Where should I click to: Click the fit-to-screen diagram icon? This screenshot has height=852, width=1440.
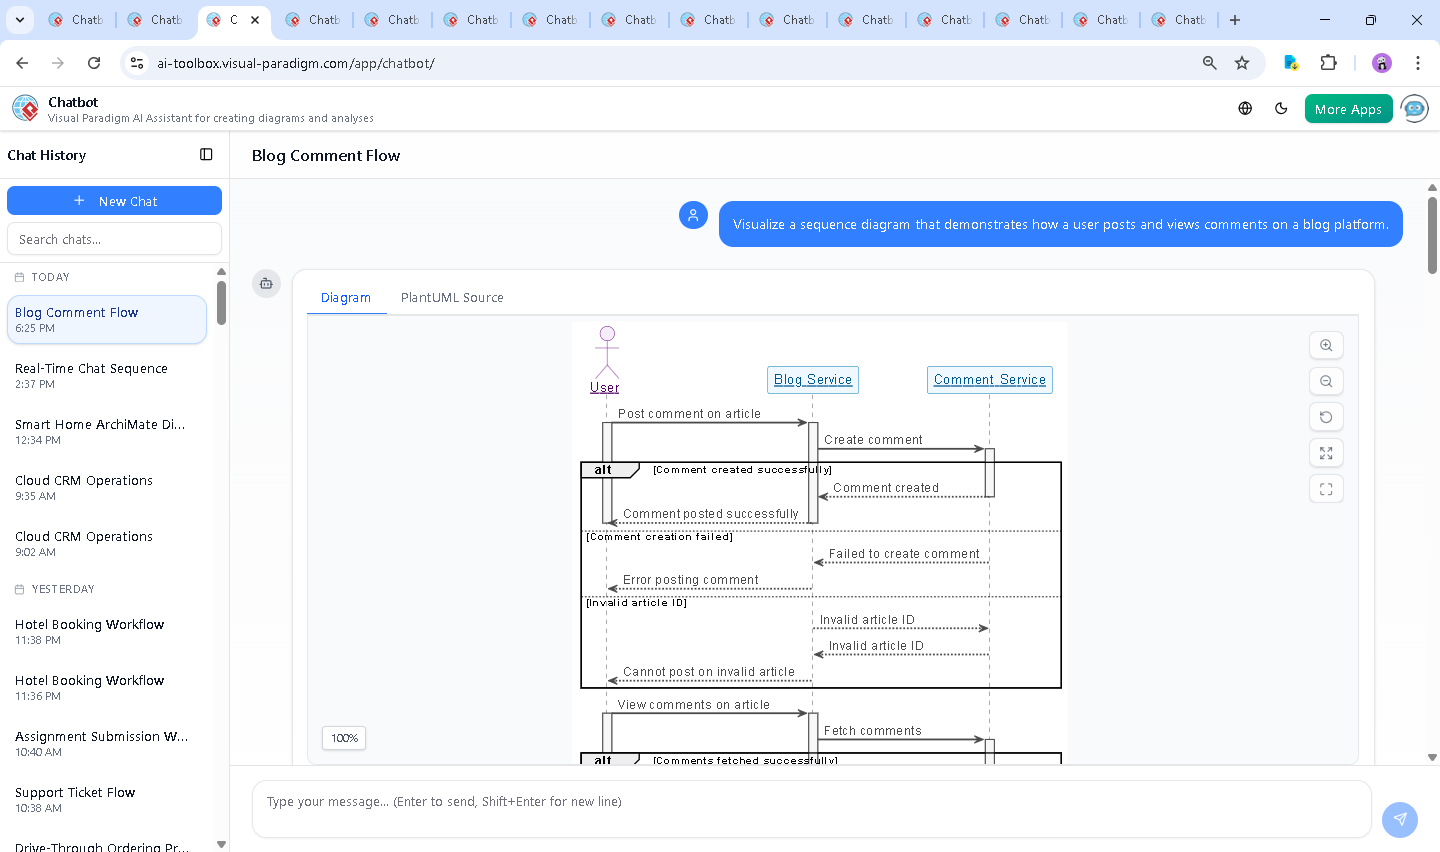pos(1326,453)
